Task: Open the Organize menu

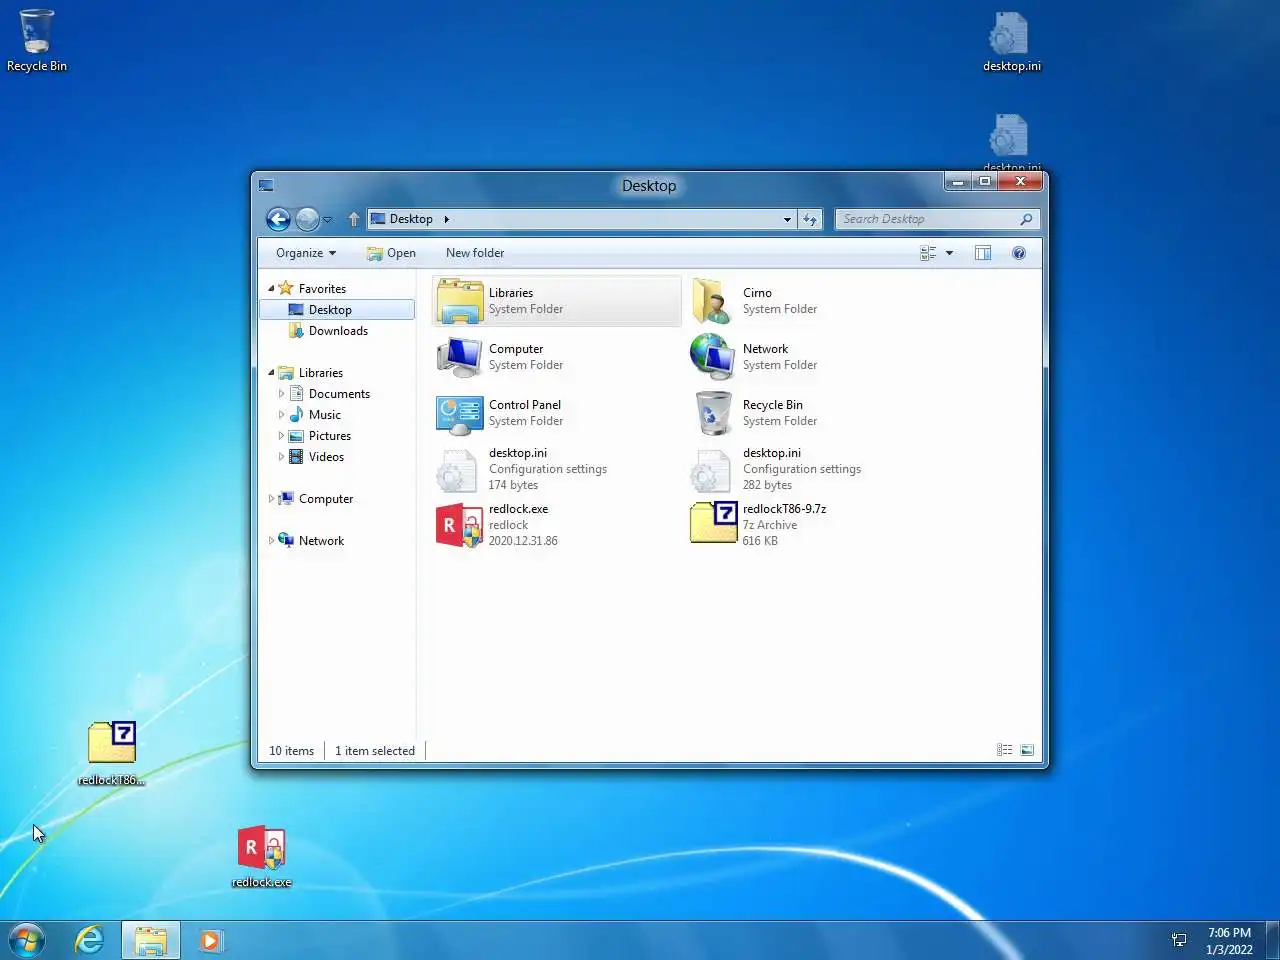Action: pyautogui.click(x=306, y=253)
